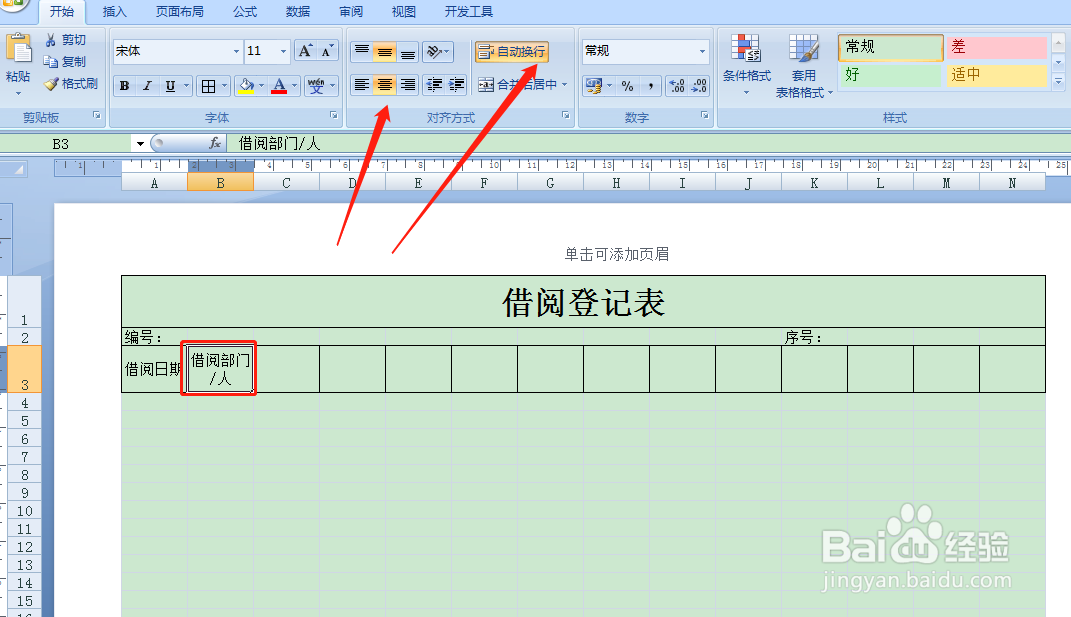The width and height of the screenshot is (1071, 617).
Task: Increase indent icon
Action: [x=456, y=85]
